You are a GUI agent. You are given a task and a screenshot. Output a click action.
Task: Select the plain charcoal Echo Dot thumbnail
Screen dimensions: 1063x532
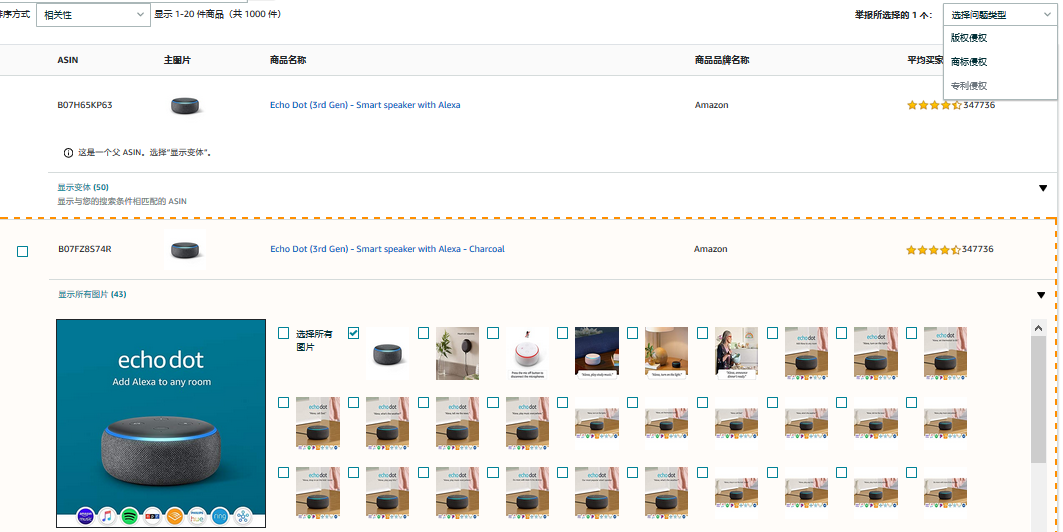click(388, 354)
